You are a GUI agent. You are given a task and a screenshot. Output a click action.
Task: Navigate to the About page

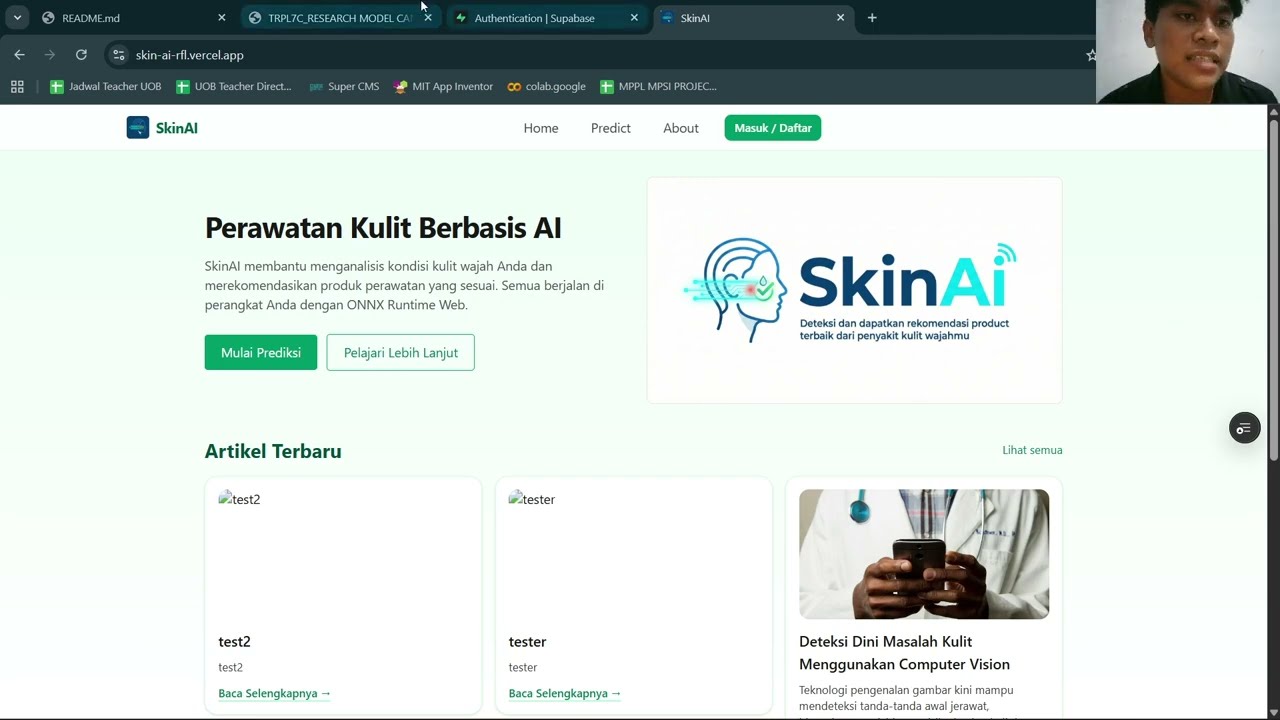(681, 128)
